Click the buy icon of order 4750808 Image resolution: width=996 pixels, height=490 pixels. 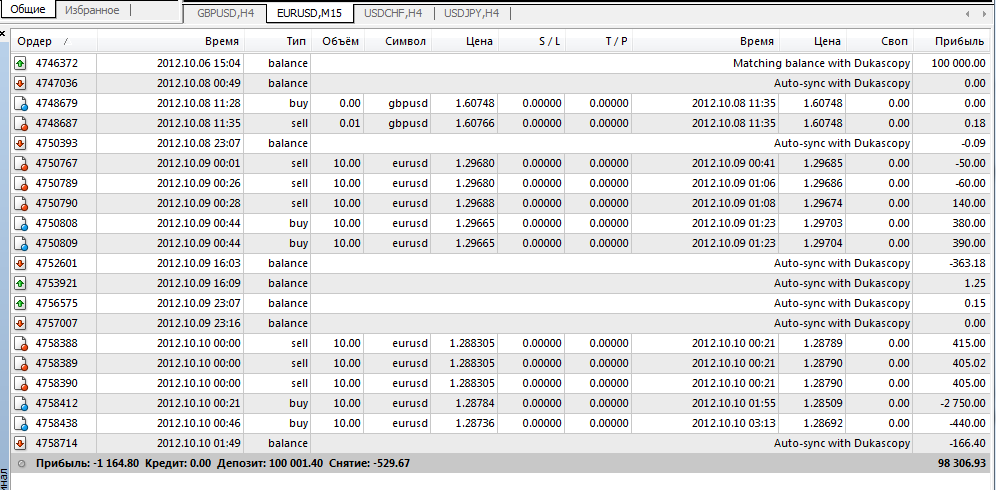[21, 224]
